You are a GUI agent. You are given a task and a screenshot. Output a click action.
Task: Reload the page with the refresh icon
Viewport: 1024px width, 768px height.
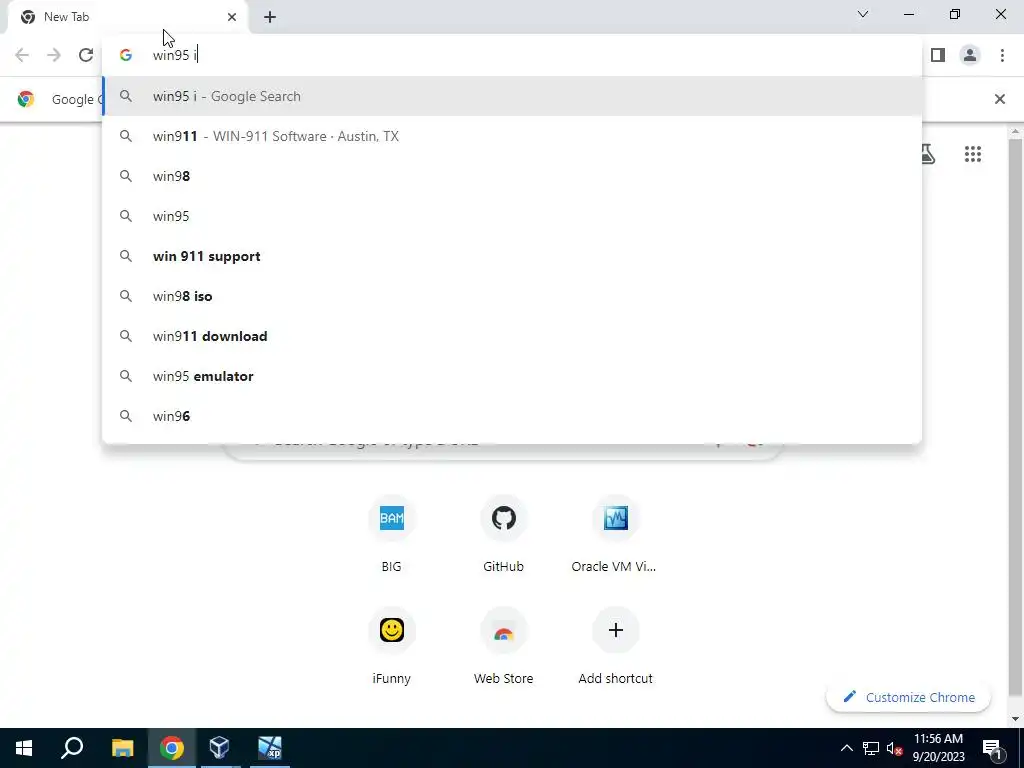click(86, 55)
